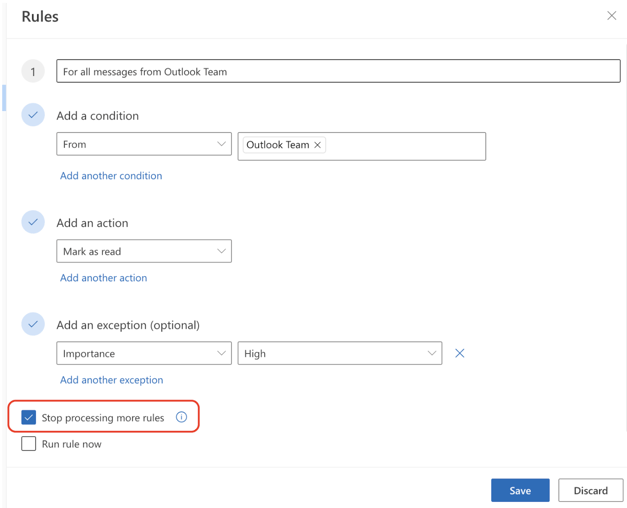Viewport: 627px width, 508px height.
Task: Open the From condition dropdown
Action: 144,145
